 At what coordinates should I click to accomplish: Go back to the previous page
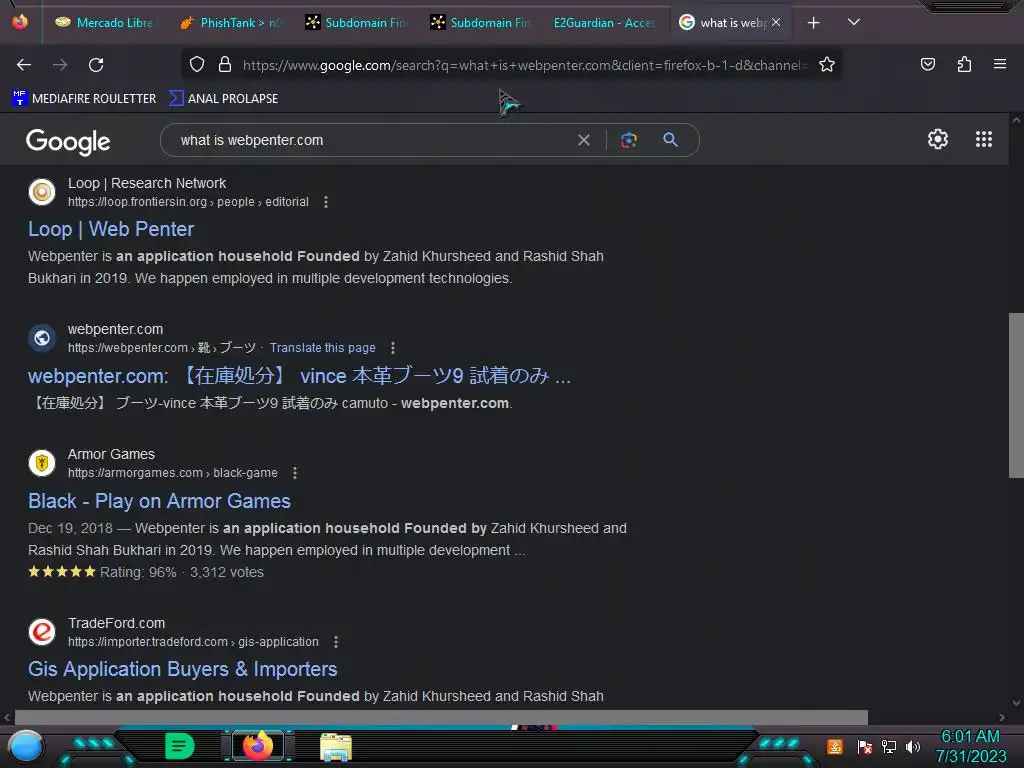(24, 65)
